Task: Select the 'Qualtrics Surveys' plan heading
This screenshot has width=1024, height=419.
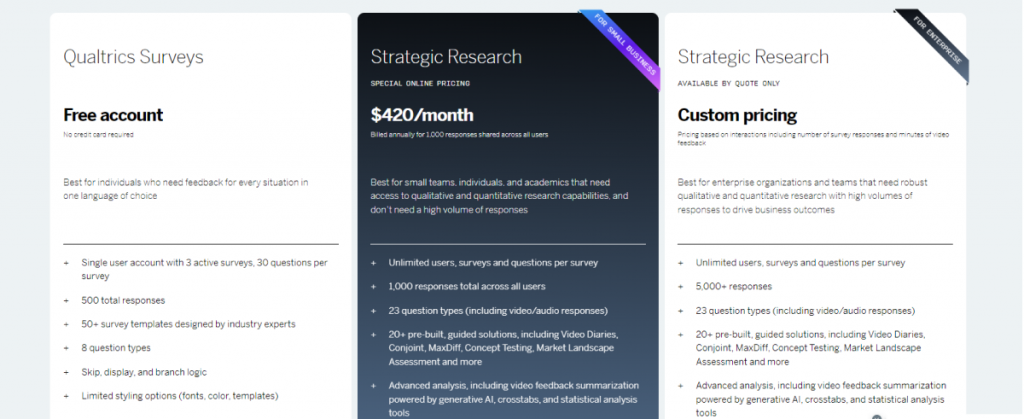Action: [133, 57]
